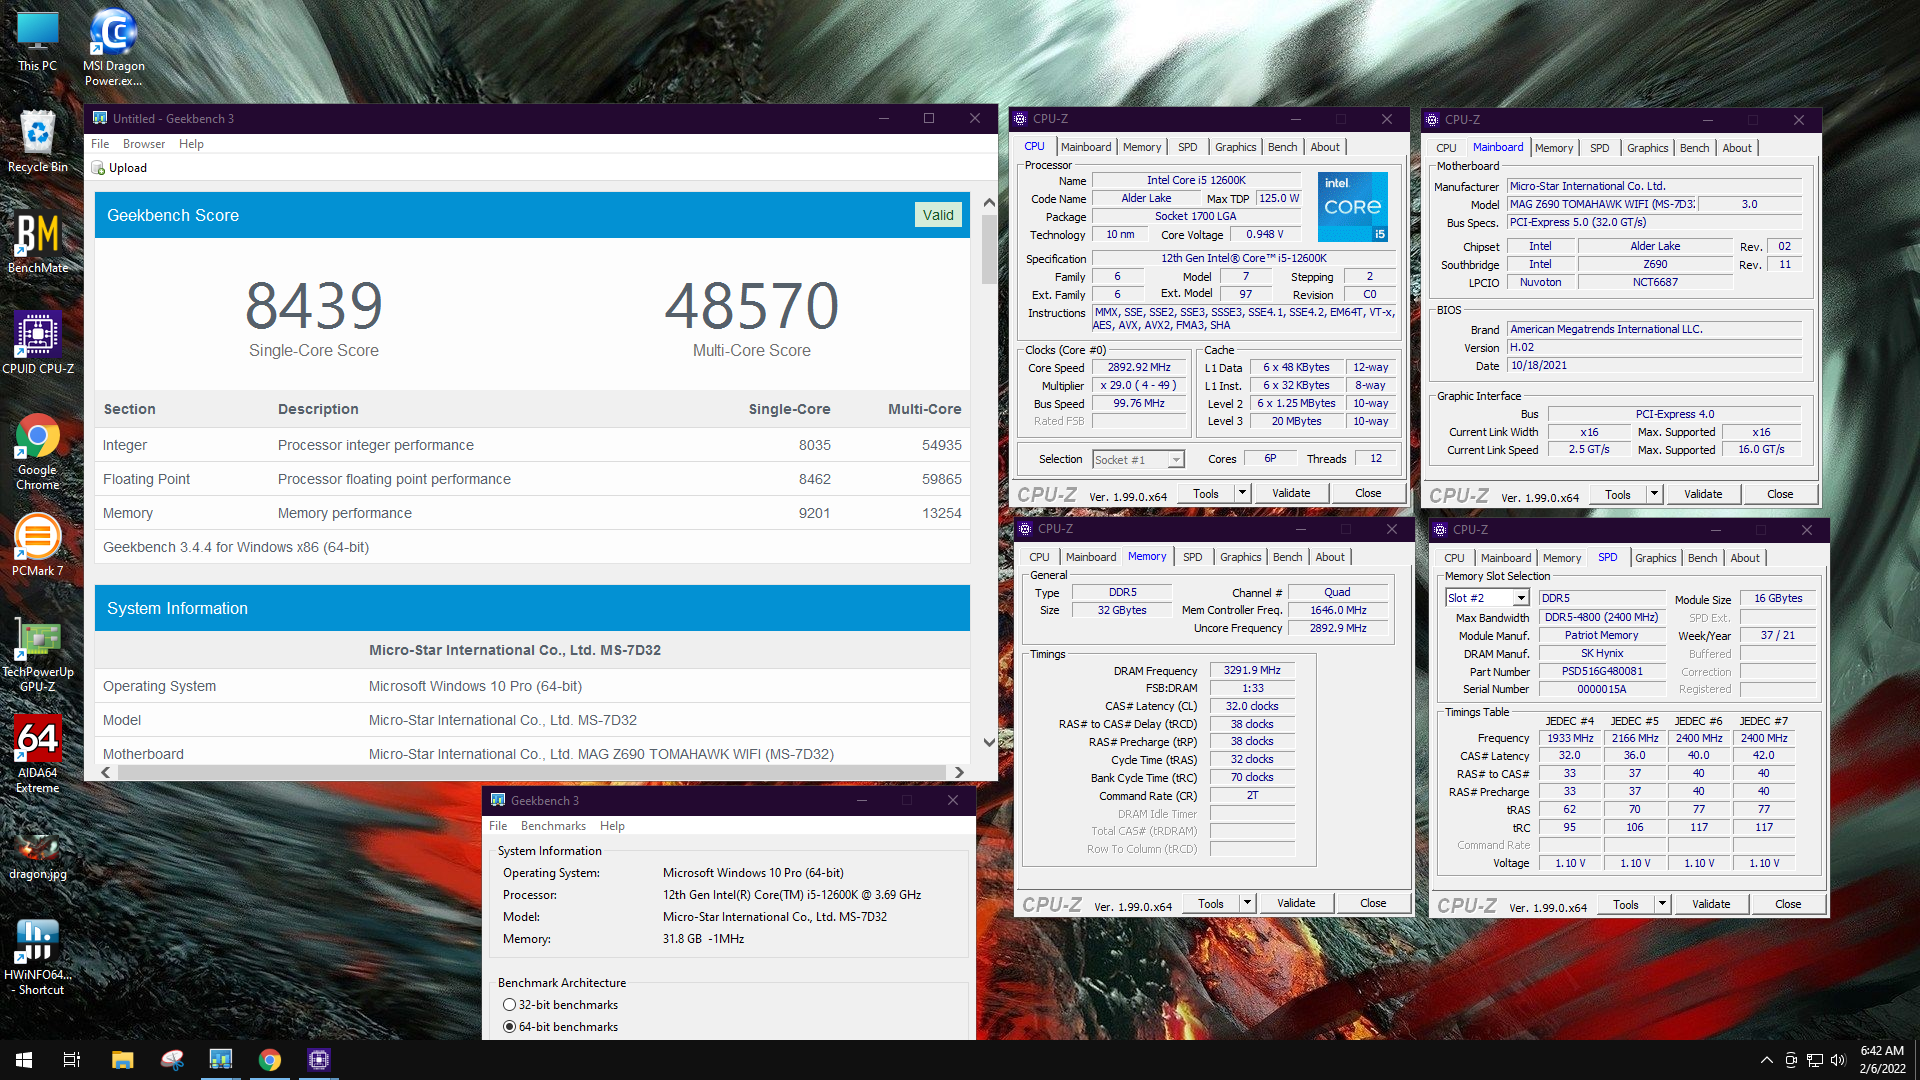
Task: Click Upload icon in Geekbench toolbar
Action: point(98,168)
